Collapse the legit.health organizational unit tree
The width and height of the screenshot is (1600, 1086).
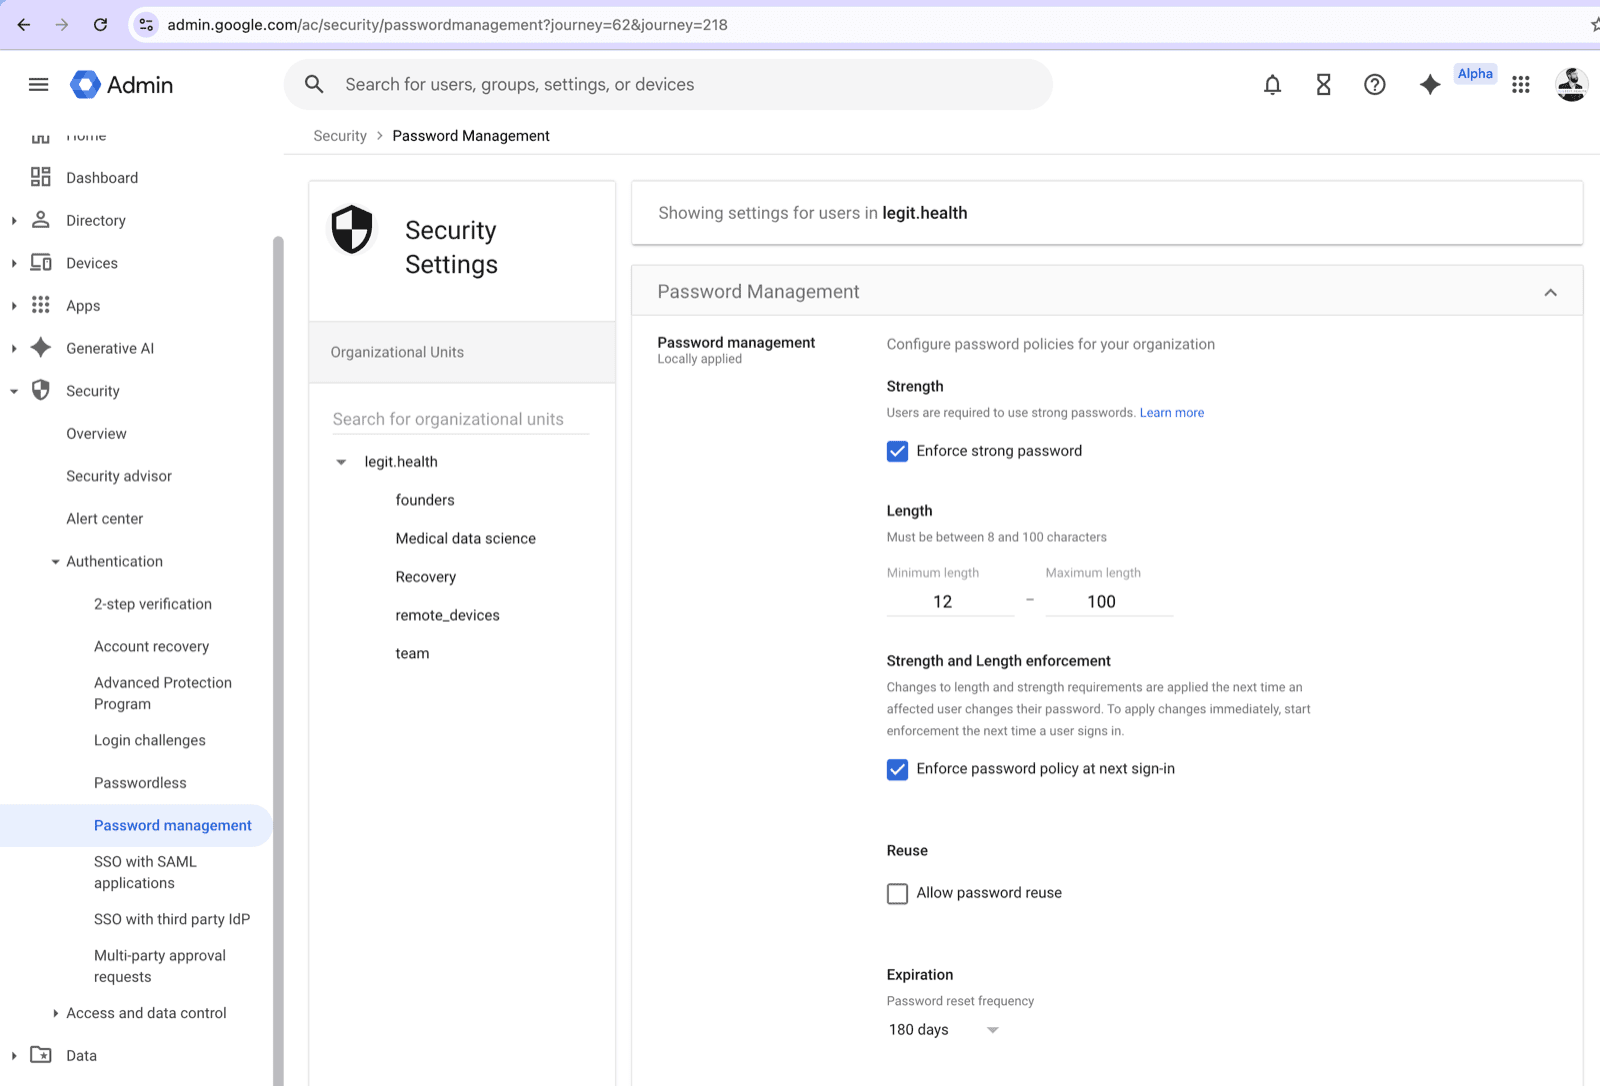(x=341, y=461)
